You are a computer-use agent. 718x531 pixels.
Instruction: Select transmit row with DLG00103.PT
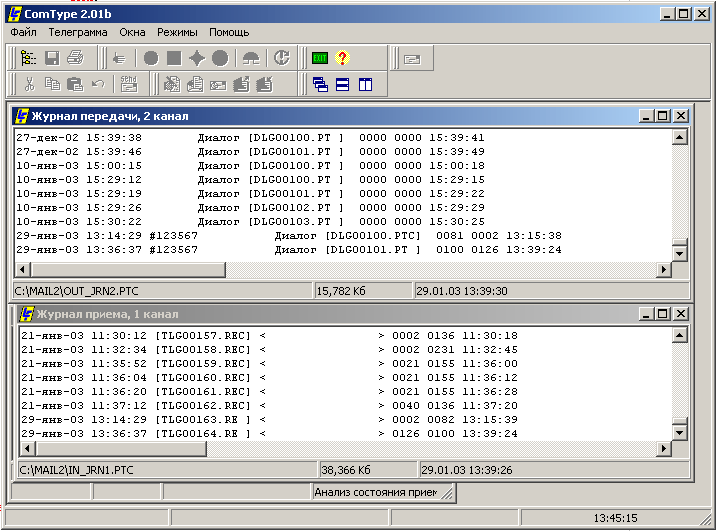[250, 222]
